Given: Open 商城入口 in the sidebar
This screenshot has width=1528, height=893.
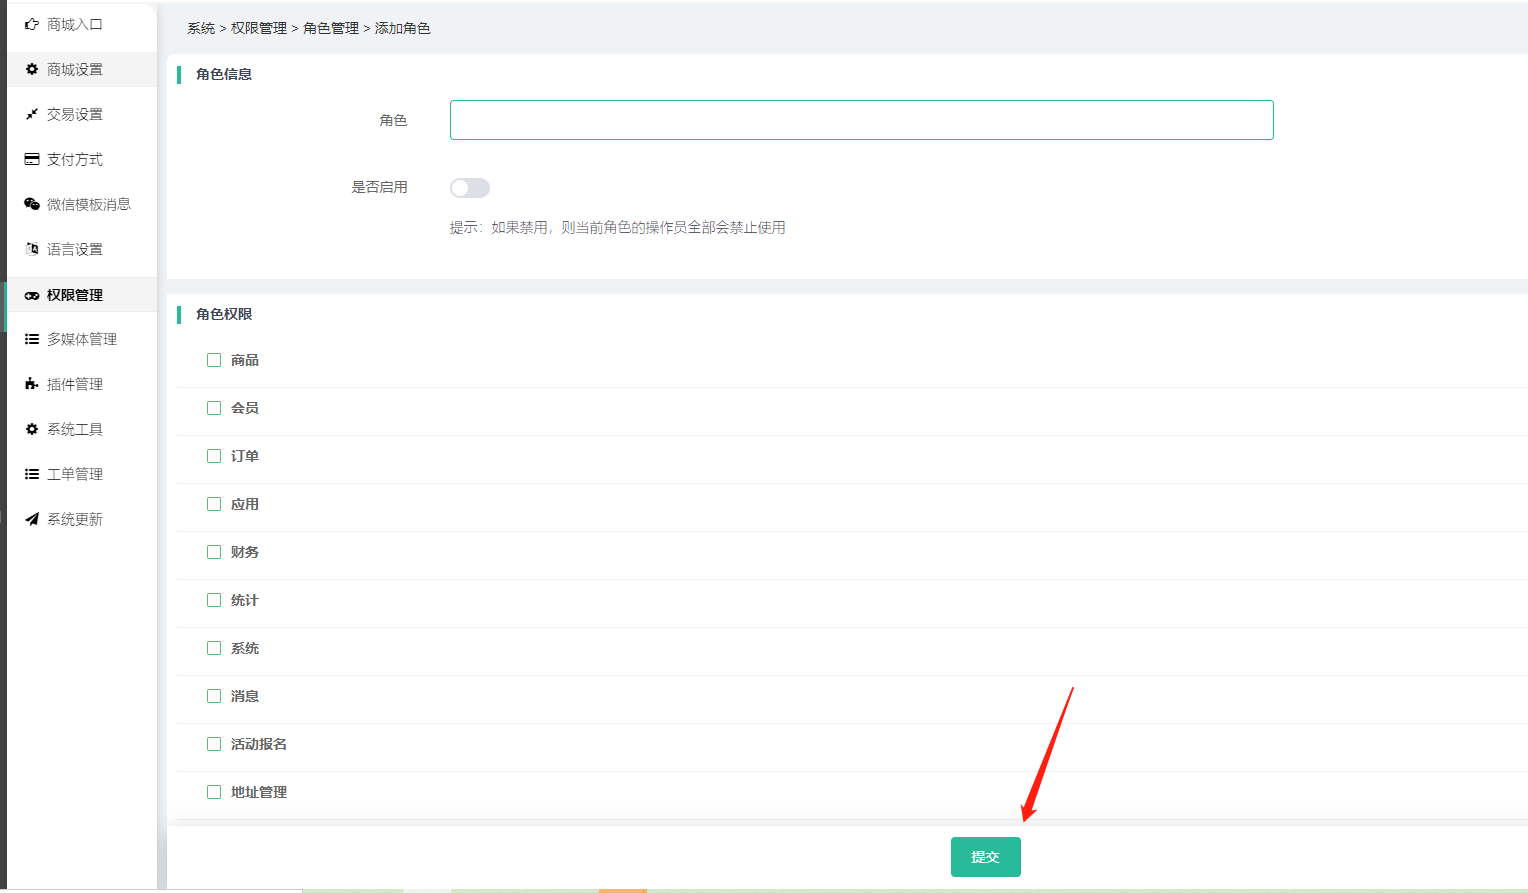Looking at the screenshot, I should (x=82, y=24).
